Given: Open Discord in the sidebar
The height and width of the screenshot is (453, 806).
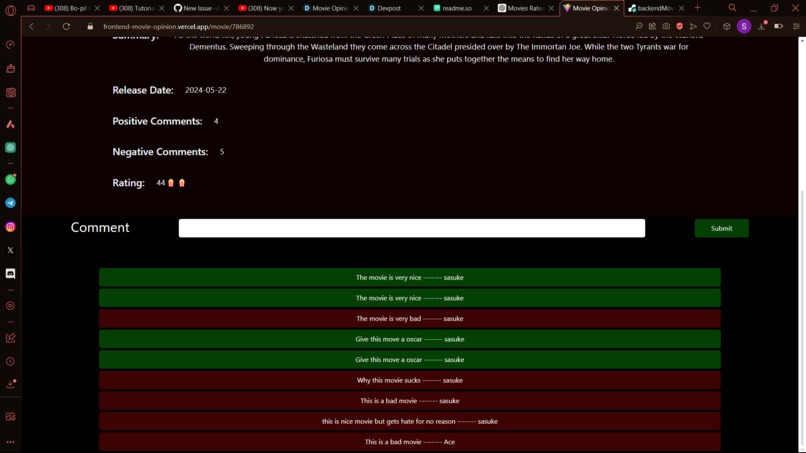Looking at the screenshot, I should pos(10,274).
